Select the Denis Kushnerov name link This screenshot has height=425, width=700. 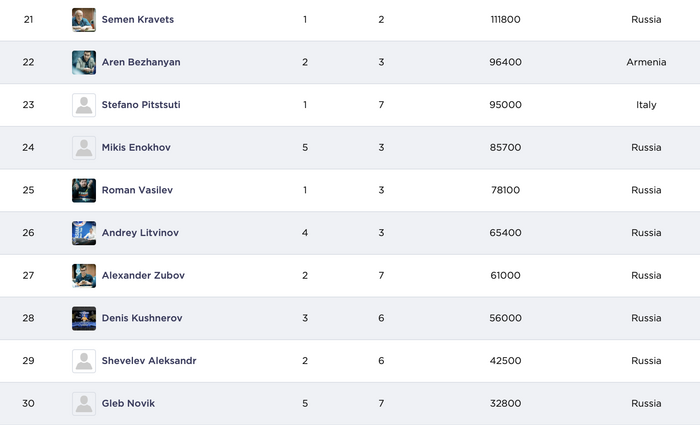coord(142,318)
